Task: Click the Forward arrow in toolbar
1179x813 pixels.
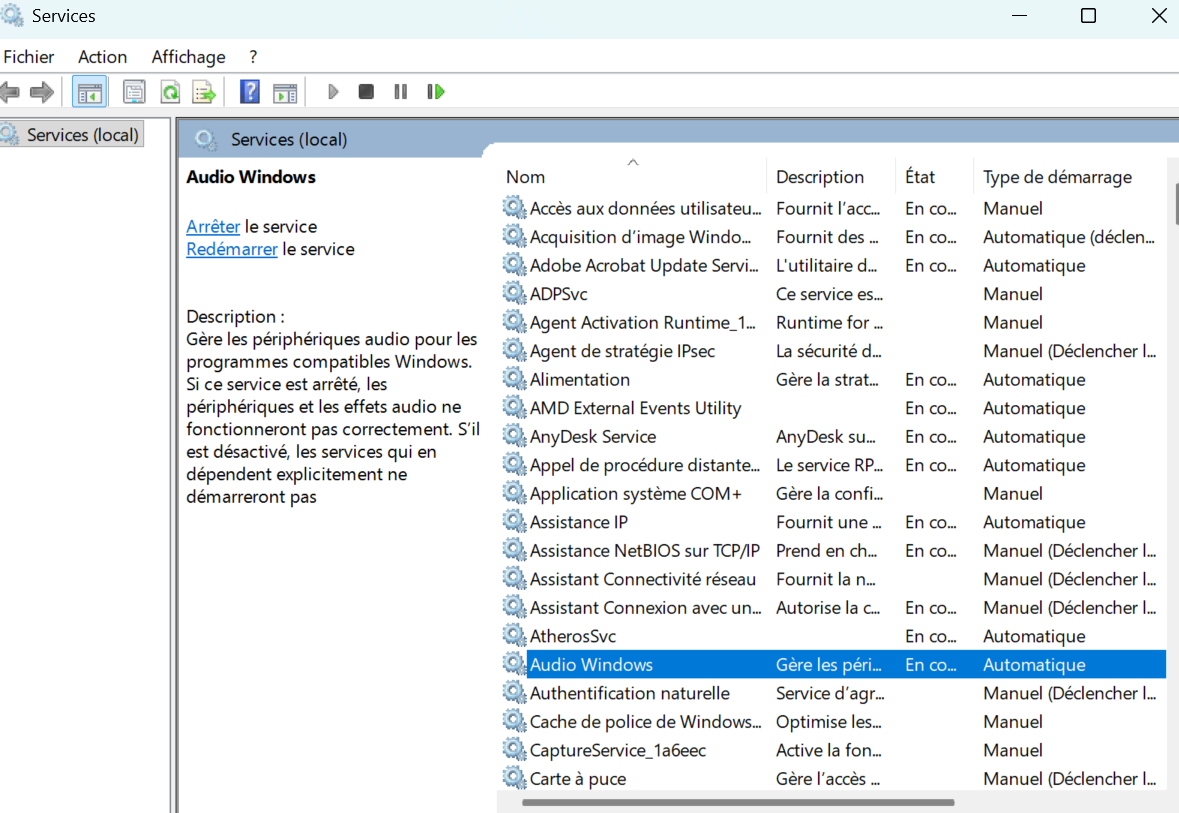Action: (42, 92)
